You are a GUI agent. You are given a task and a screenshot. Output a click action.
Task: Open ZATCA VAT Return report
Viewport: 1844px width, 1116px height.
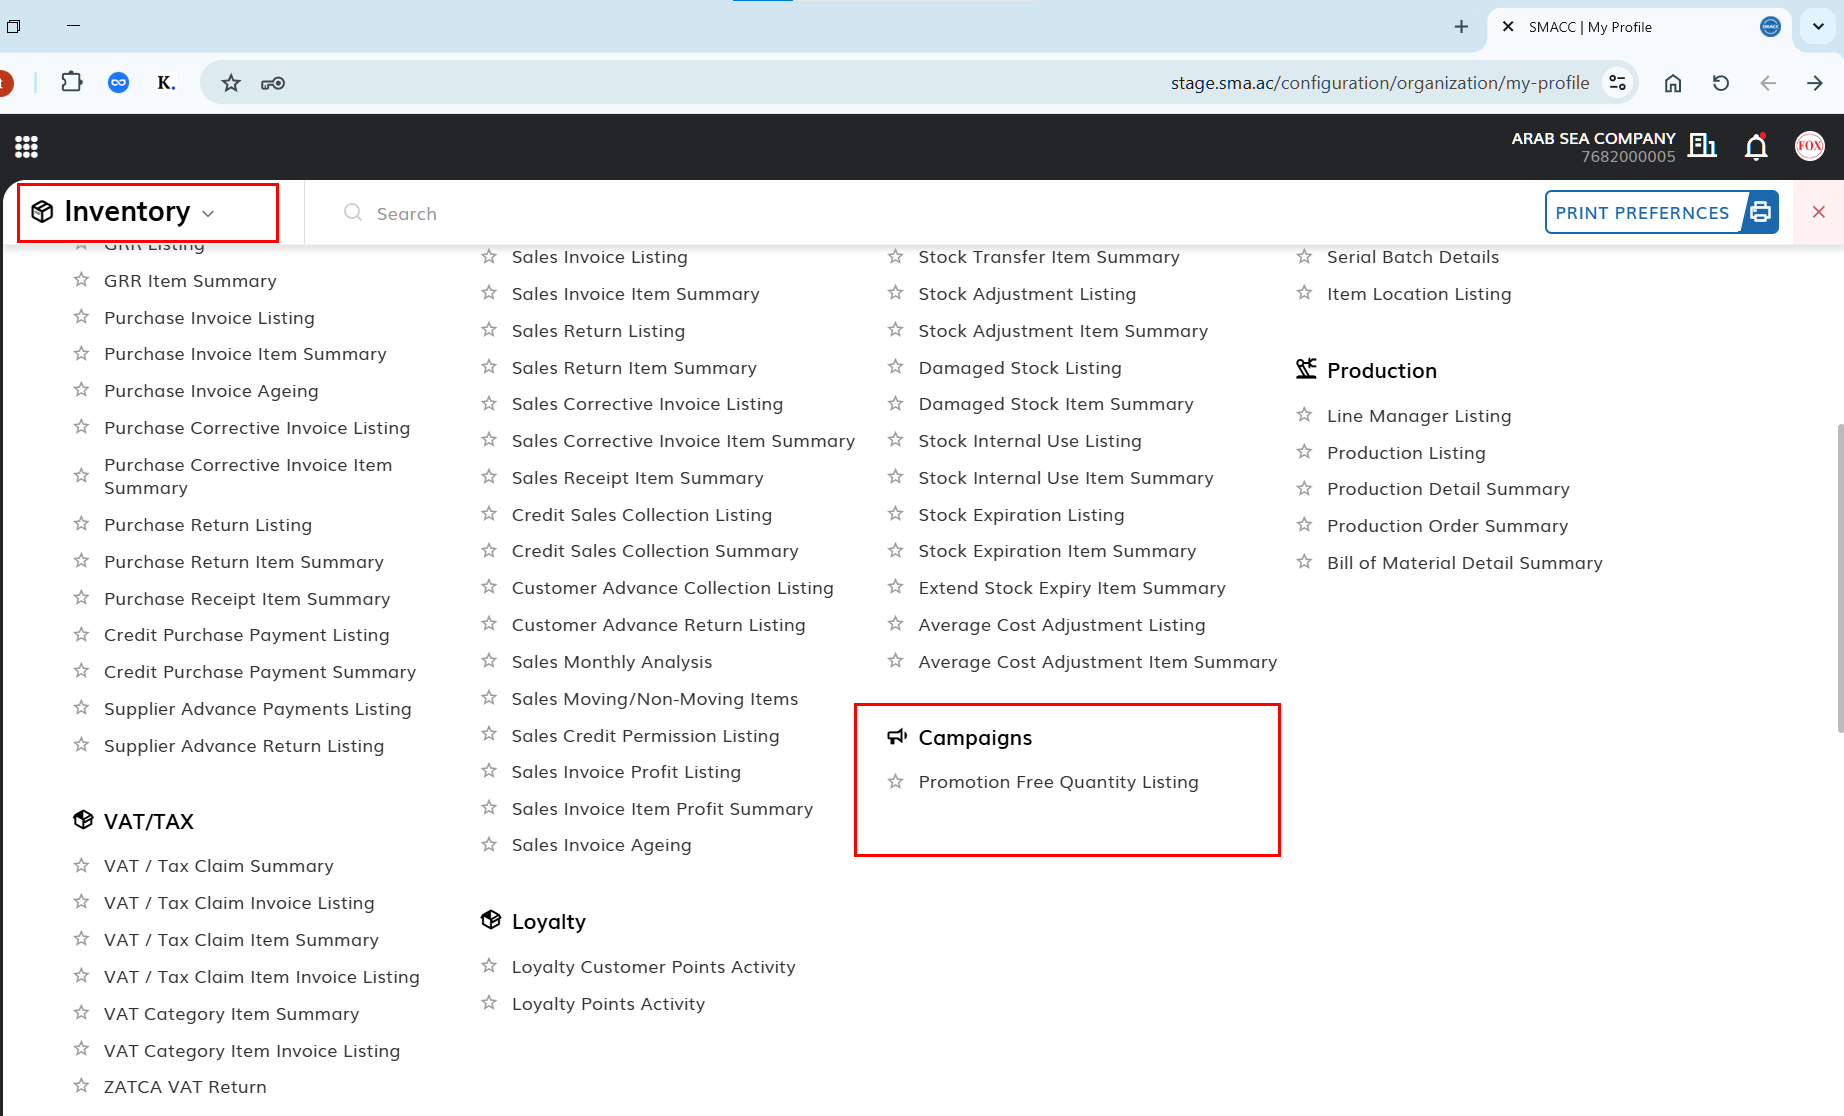pos(185,1087)
